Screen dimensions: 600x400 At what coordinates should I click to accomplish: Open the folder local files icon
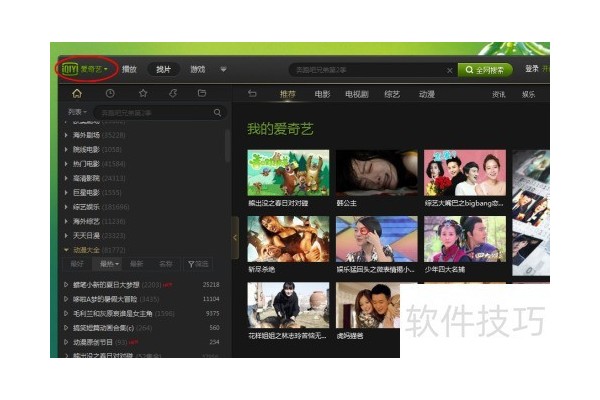[x=202, y=93]
